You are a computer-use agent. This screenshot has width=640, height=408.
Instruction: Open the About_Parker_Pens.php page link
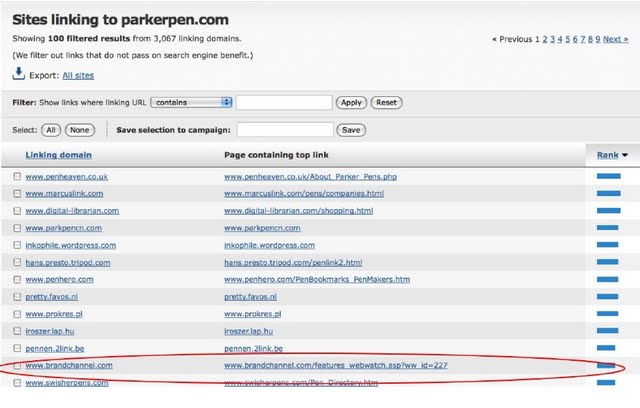(x=310, y=177)
